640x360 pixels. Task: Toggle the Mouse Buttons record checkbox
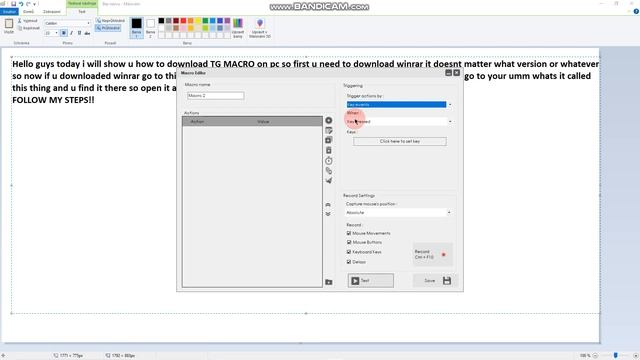click(349, 242)
